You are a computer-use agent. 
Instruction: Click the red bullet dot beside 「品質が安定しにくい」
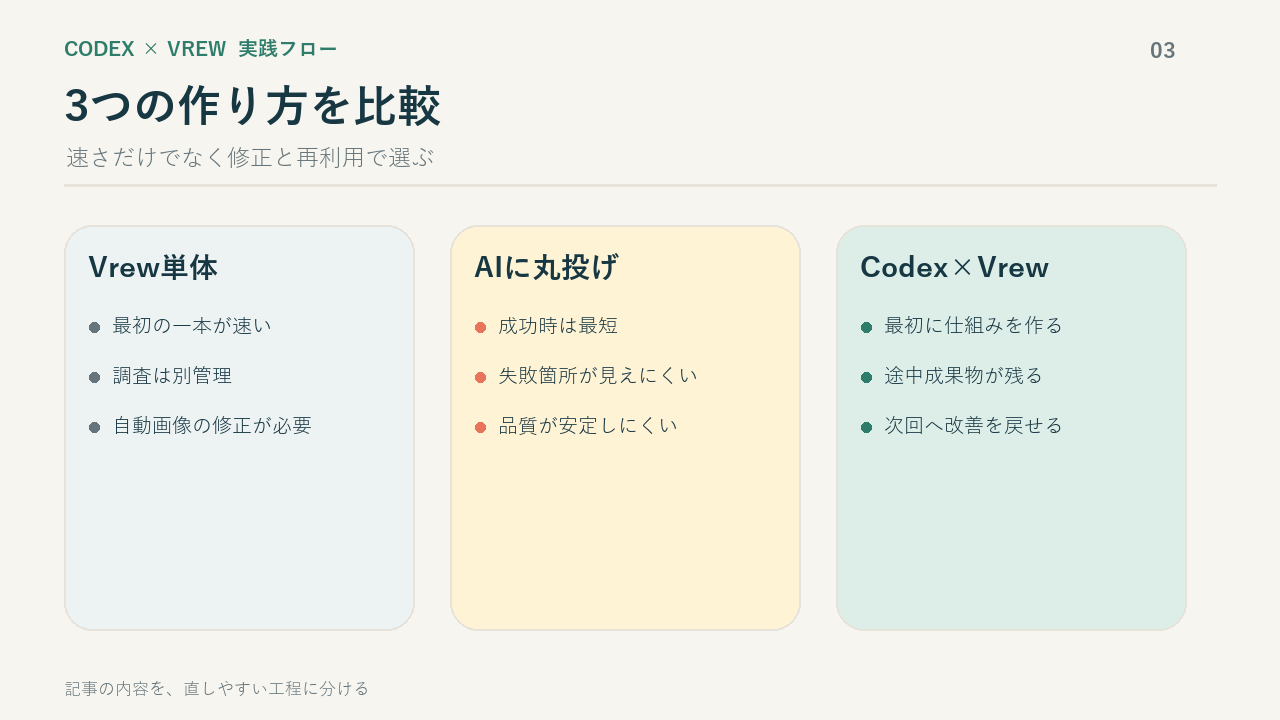pos(481,427)
